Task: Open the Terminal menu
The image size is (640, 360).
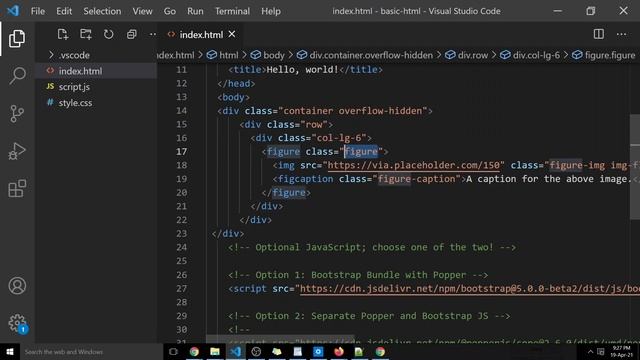Action: coord(232,11)
